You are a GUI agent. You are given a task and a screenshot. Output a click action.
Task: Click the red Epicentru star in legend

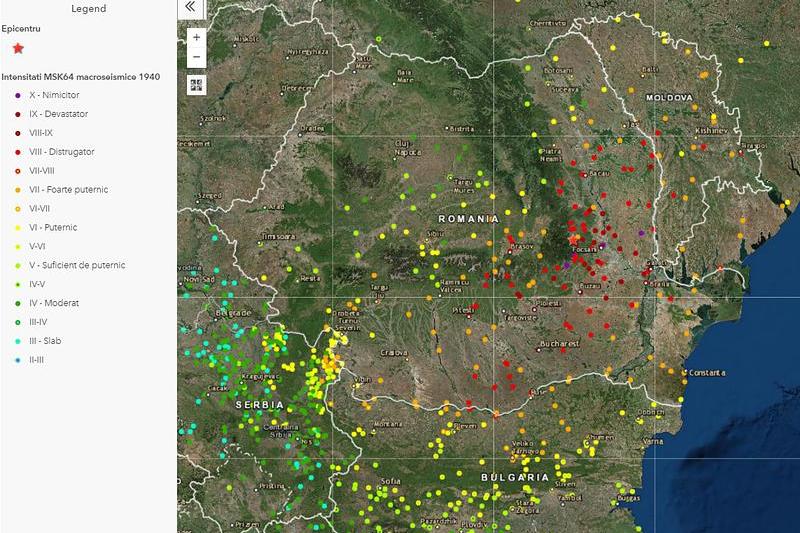pyautogui.click(x=18, y=48)
